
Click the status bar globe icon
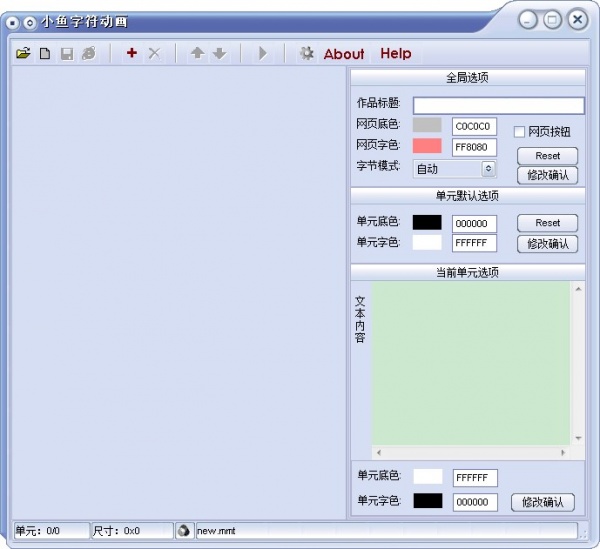point(184,531)
